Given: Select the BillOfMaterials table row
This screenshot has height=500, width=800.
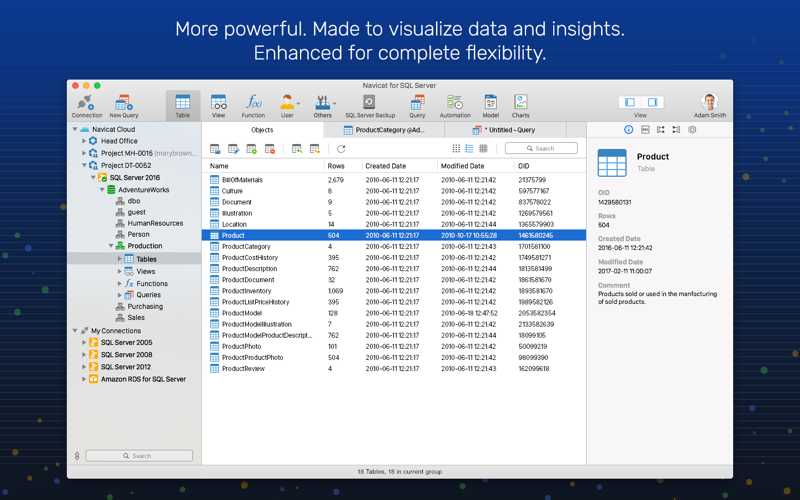Looking at the screenshot, I should coord(393,180).
